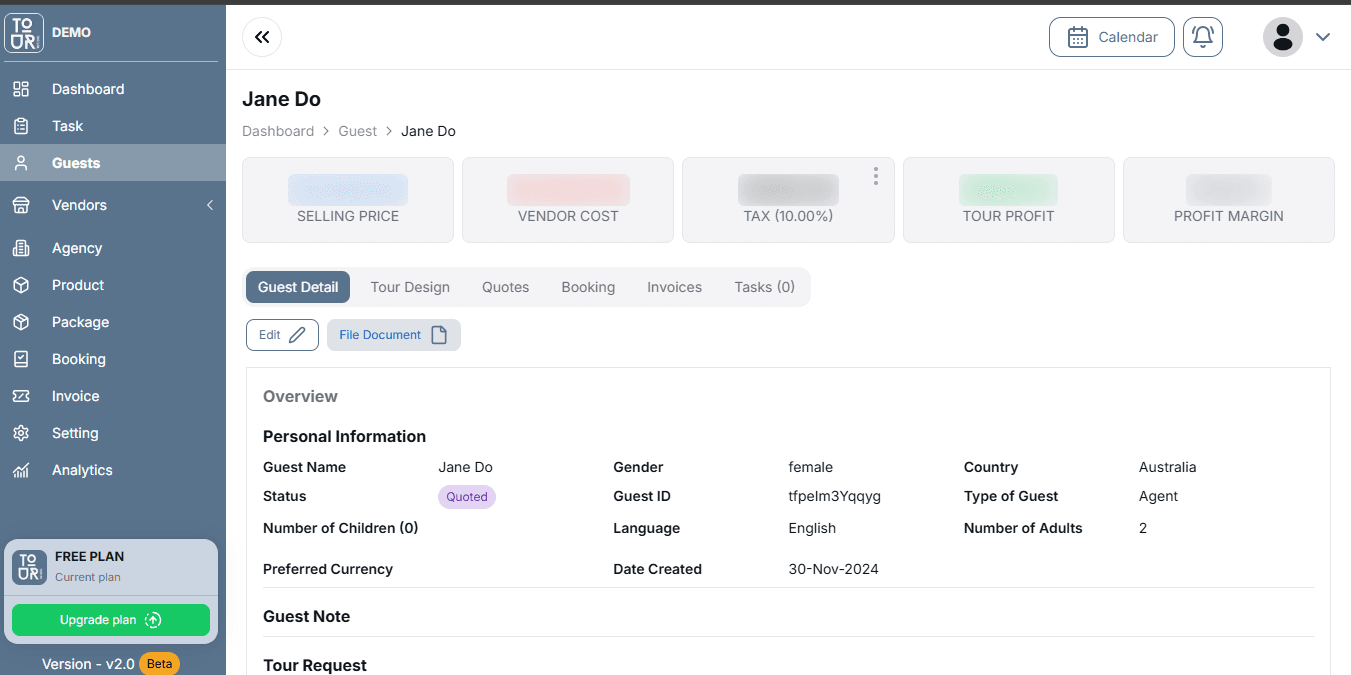Expand the Vendors submenu chevron

[210, 205]
